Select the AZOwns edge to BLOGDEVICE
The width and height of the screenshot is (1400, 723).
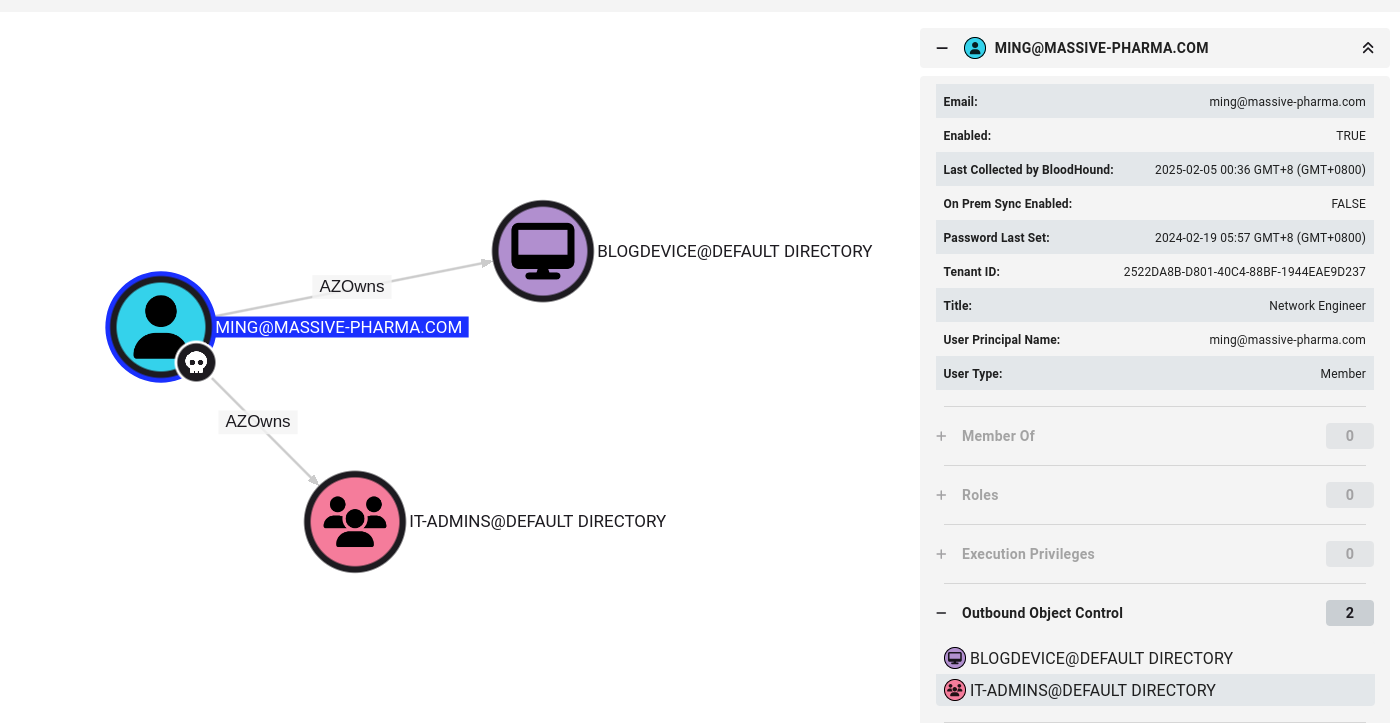click(x=351, y=287)
